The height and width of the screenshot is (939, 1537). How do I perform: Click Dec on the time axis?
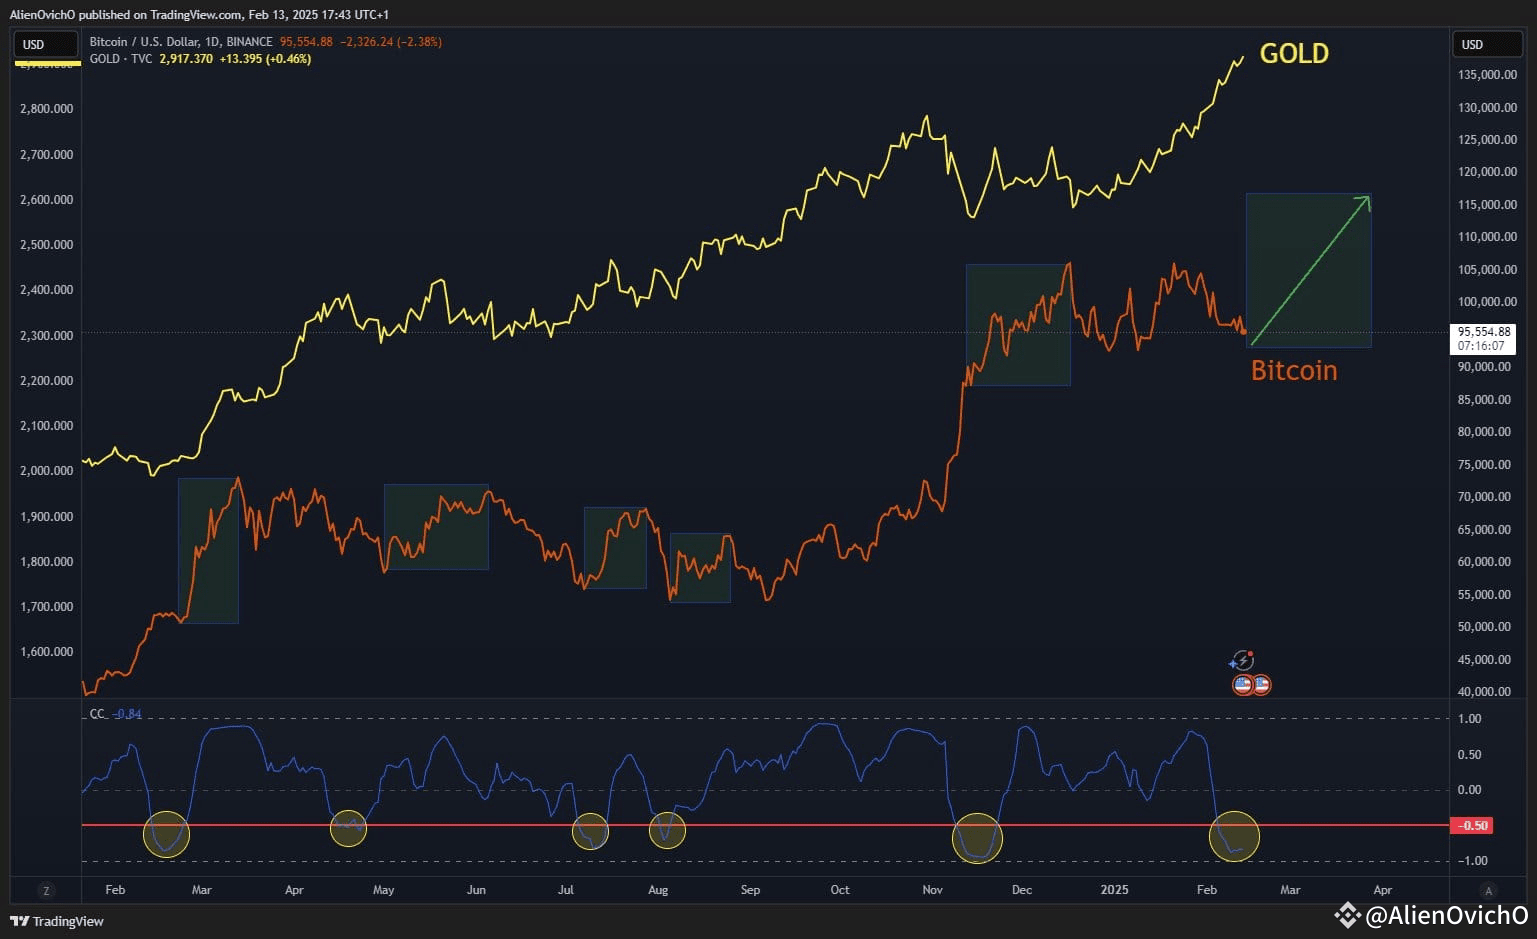point(1022,890)
